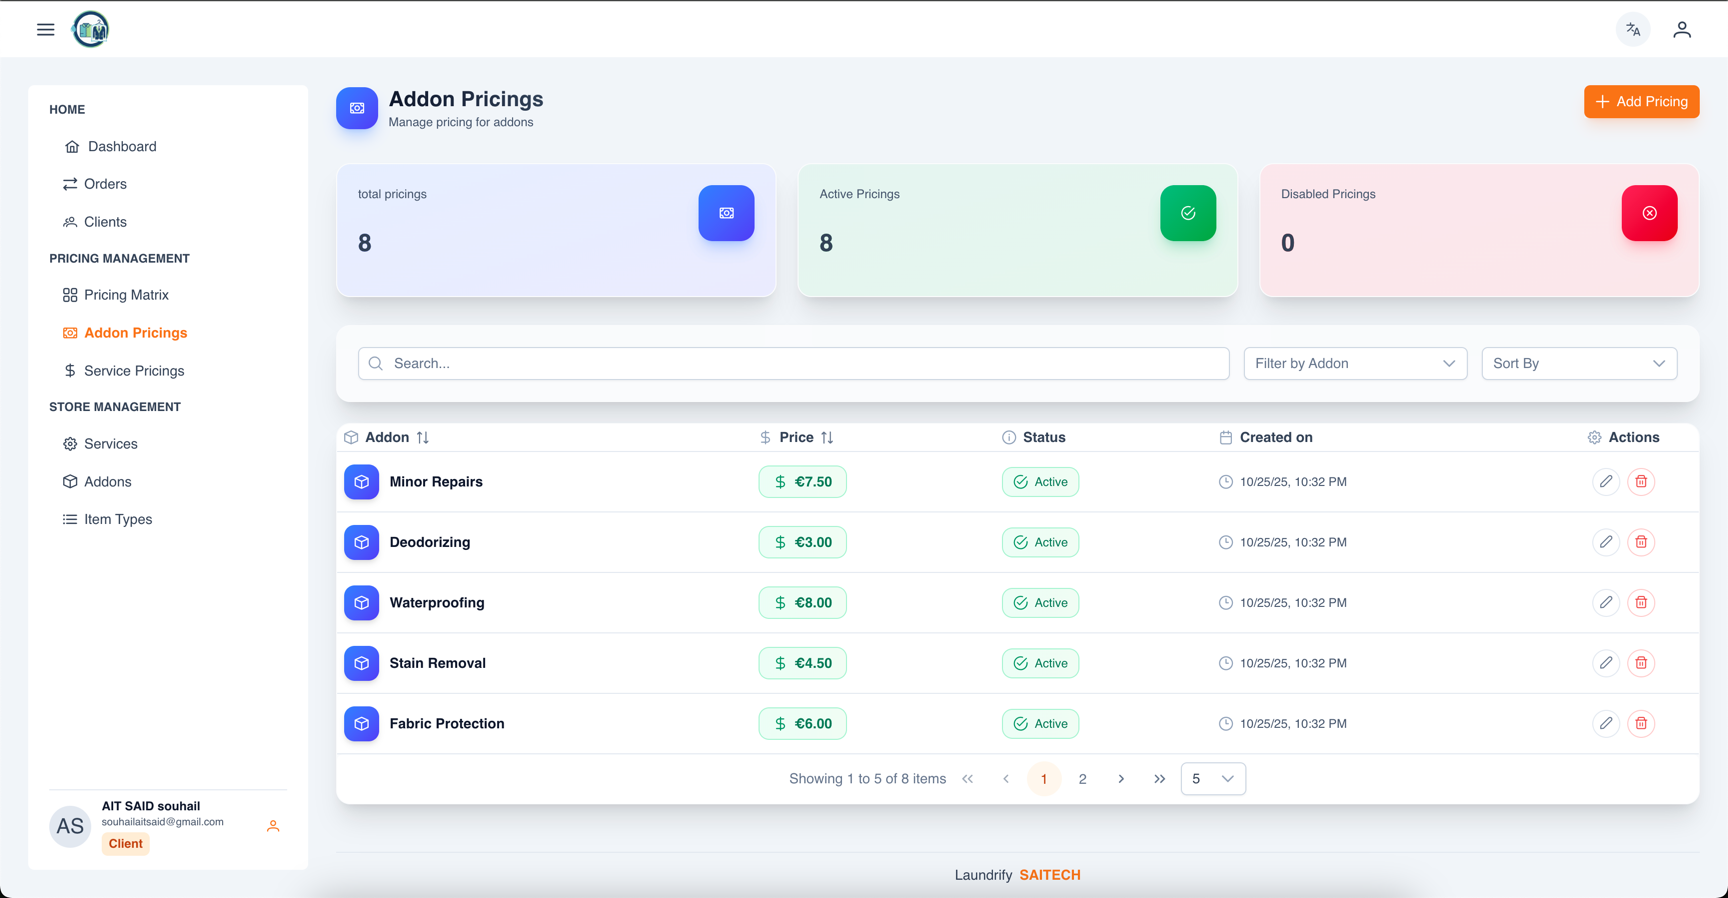Edit Stain Removal pricing
The height and width of the screenshot is (898, 1728).
pyautogui.click(x=1606, y=663)
